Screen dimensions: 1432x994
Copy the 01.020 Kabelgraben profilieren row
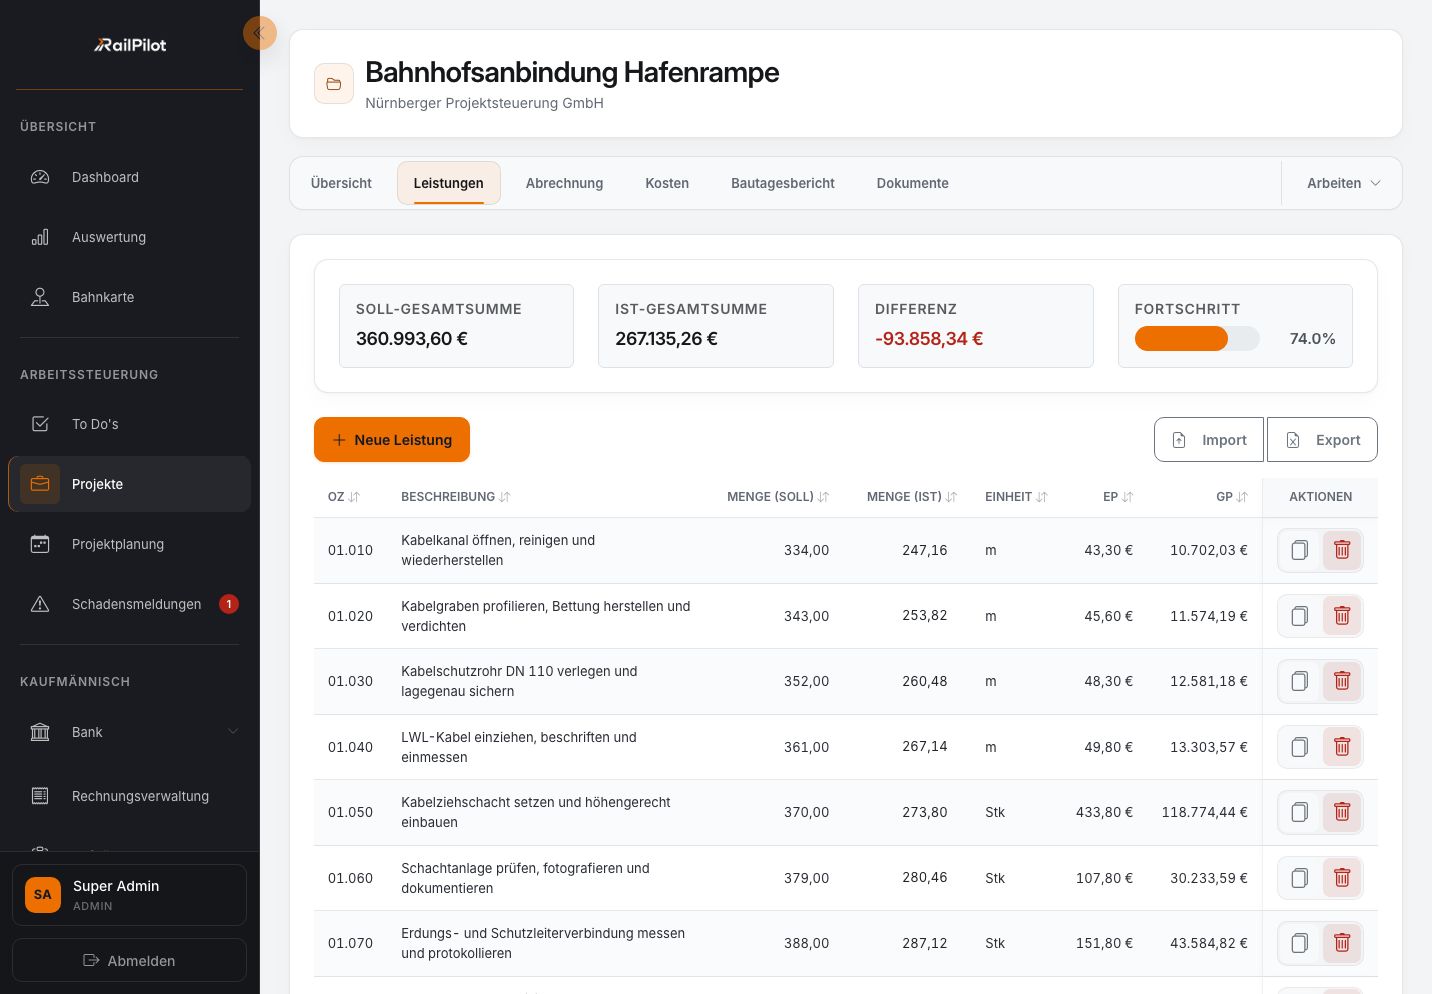coord(1299,616)
